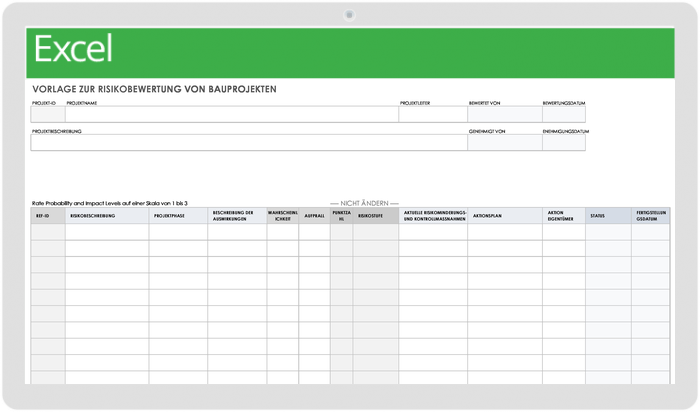Click the 'Vorlage zur Risikobewertung von Bauprojekten' title
Screen dimensions: 700x412
(x=154, y=89)
